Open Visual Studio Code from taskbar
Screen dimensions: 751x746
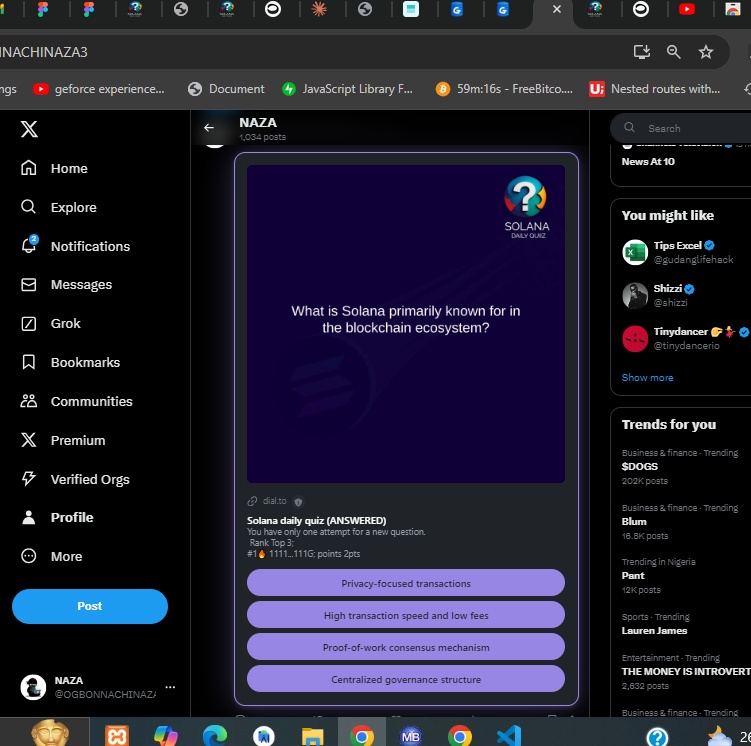click(509, 735)
